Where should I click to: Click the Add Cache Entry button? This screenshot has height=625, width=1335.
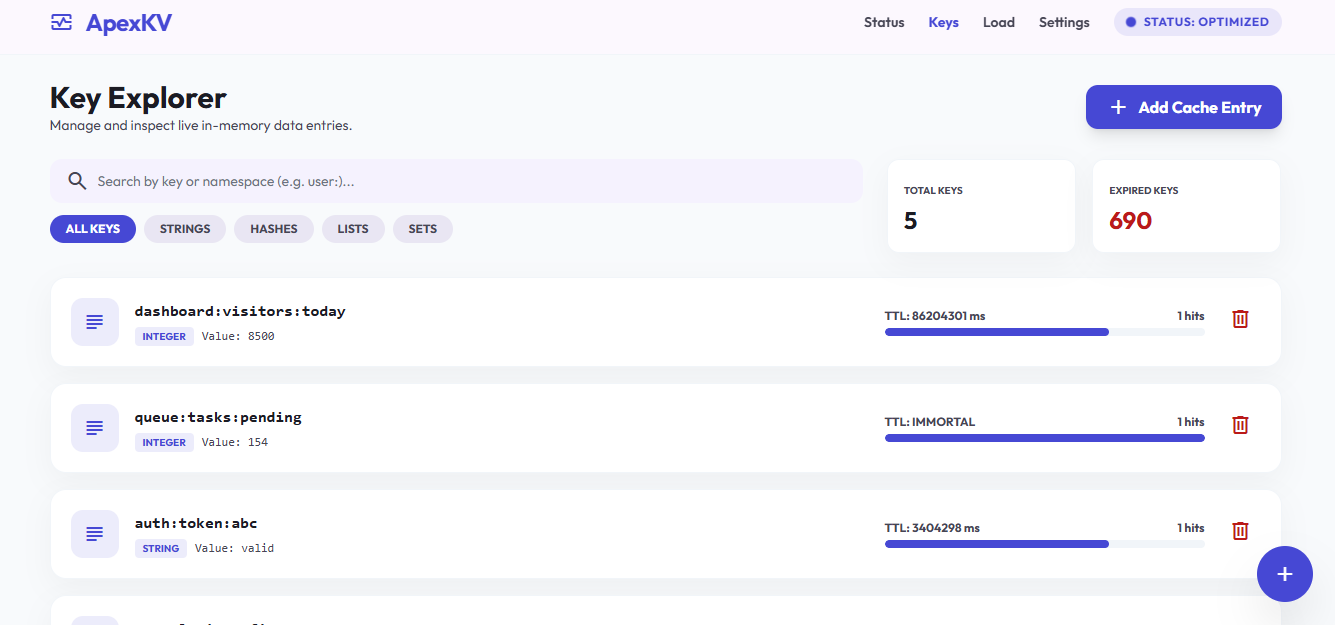pos(1184,107)
